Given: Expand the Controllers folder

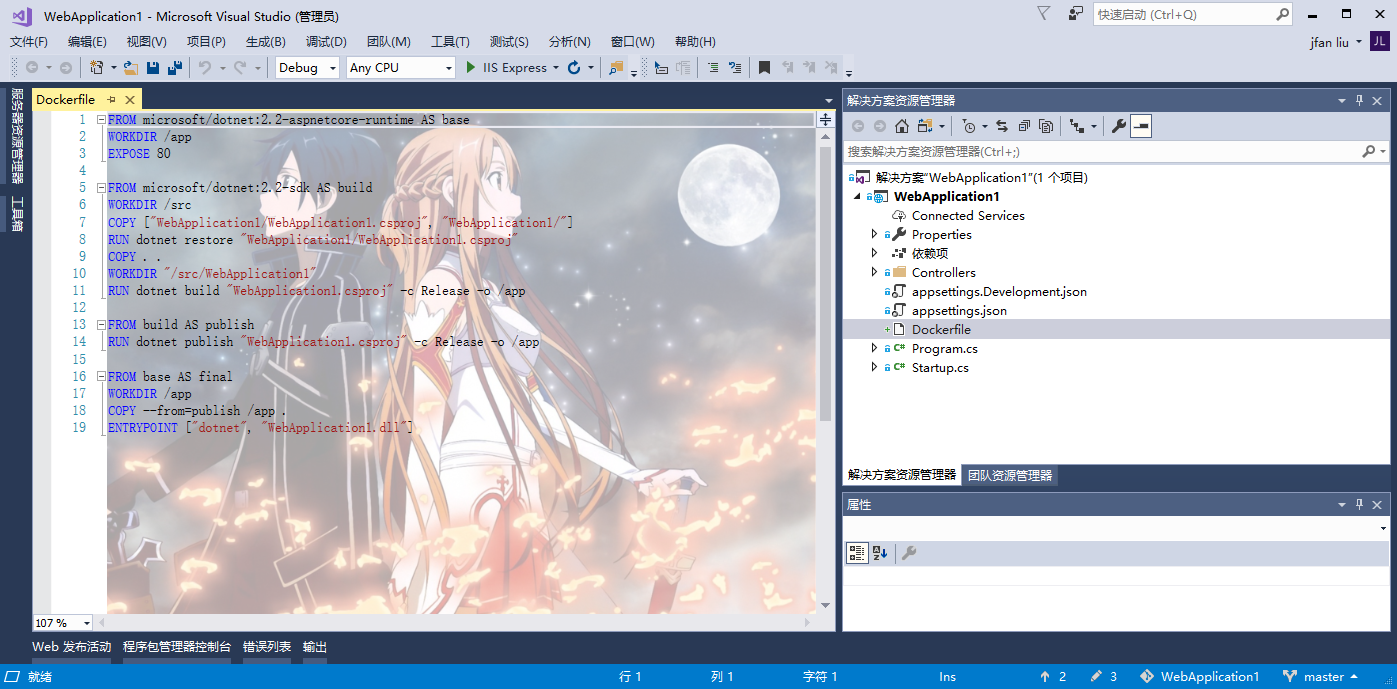Looking at the screenshot, I should pos(874,272).
